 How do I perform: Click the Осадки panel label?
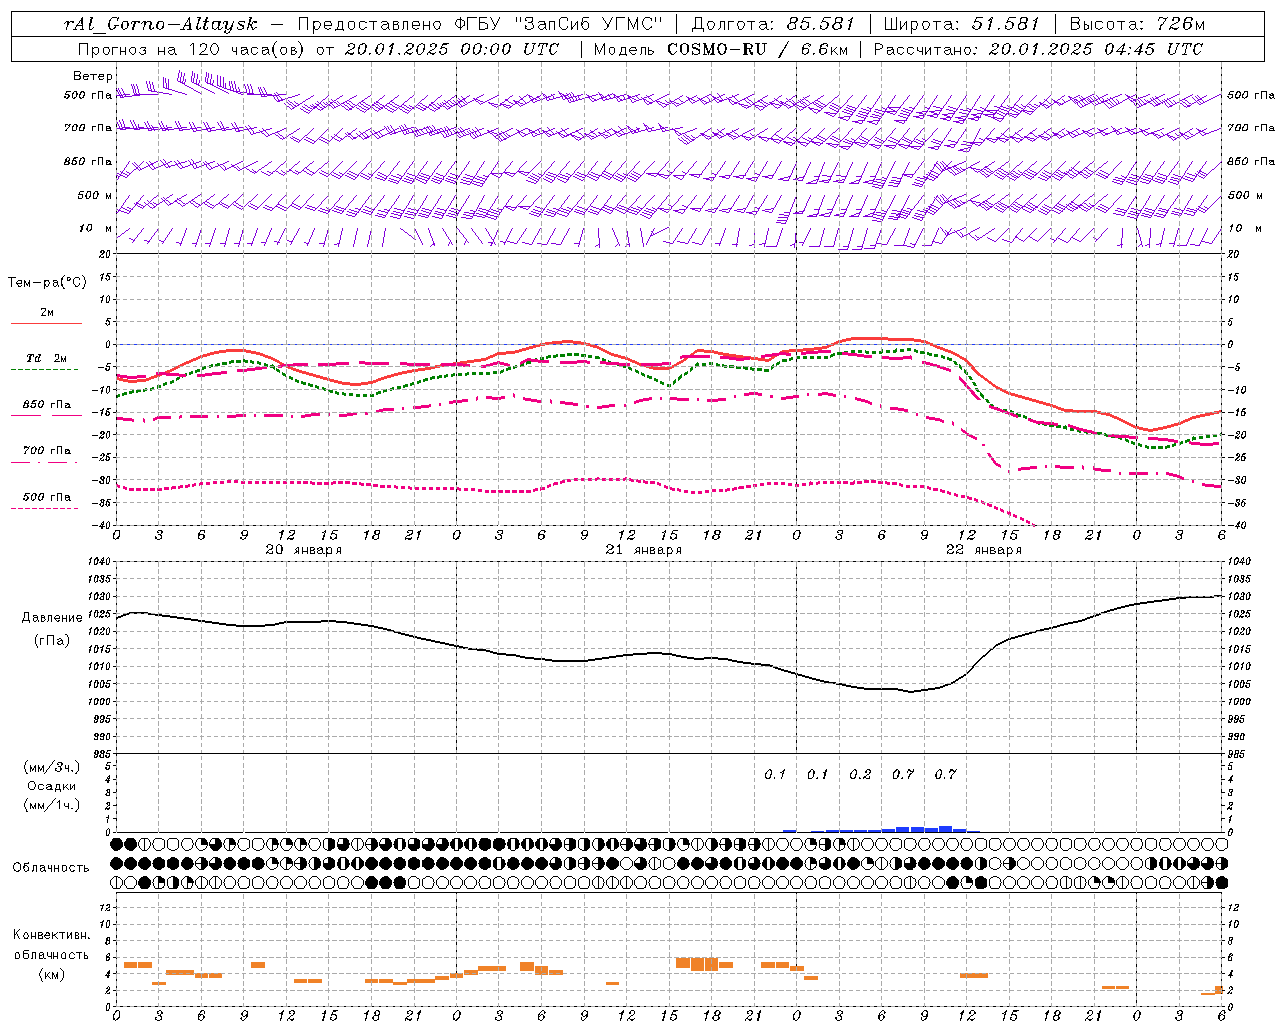tap(52, 786)
